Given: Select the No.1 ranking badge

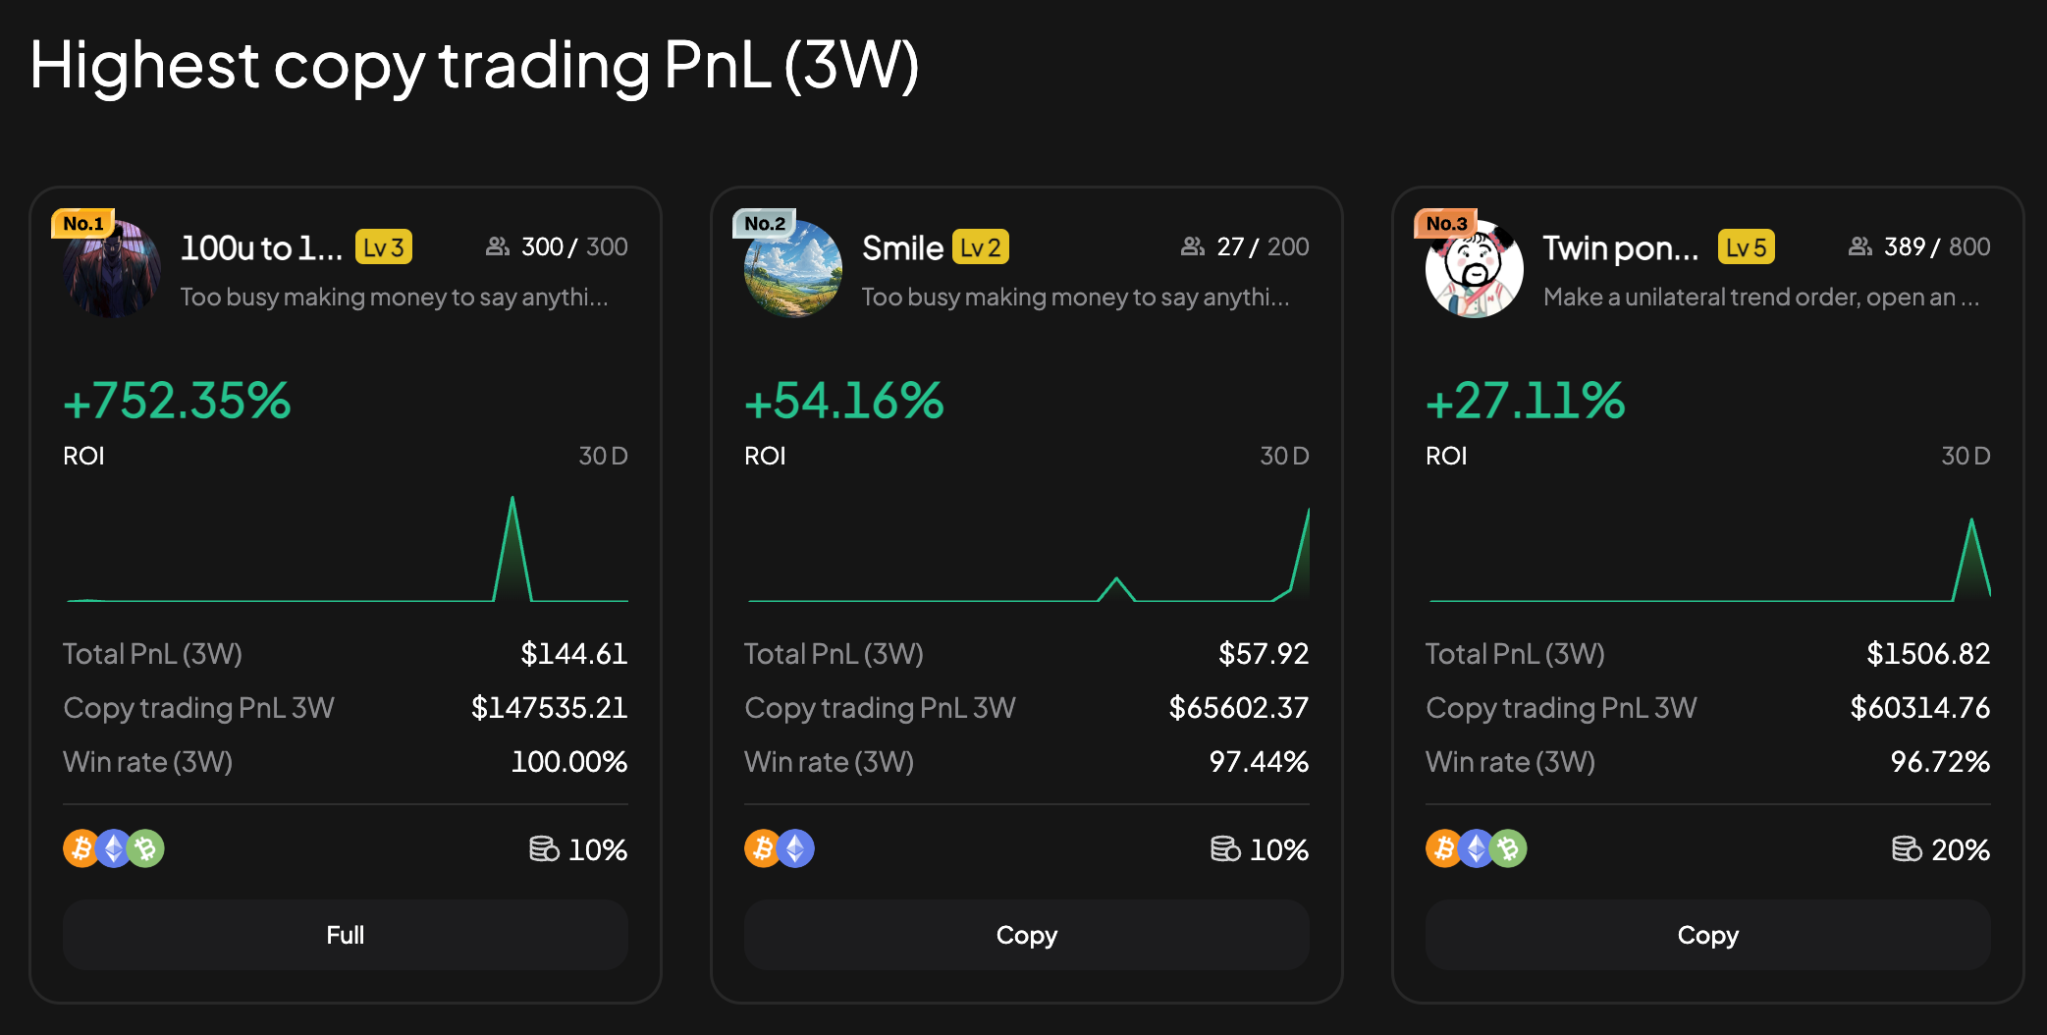Looking at the screenshot, I should (84, 223).
